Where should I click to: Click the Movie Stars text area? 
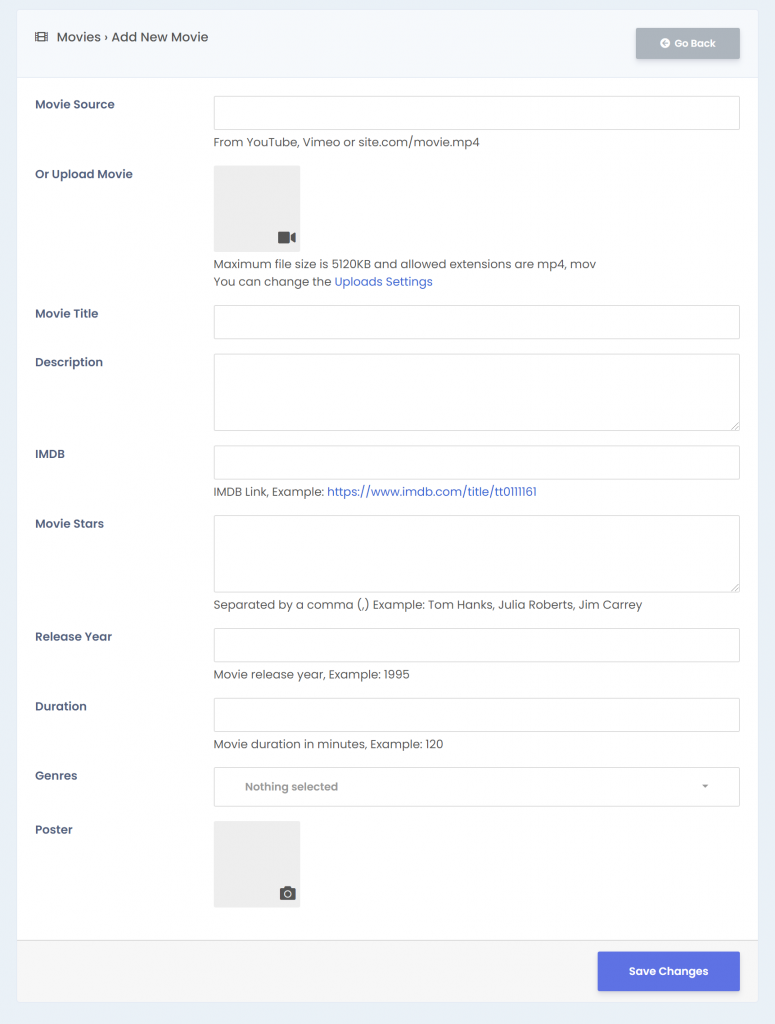pyautogui.click(x=477, y=554)
